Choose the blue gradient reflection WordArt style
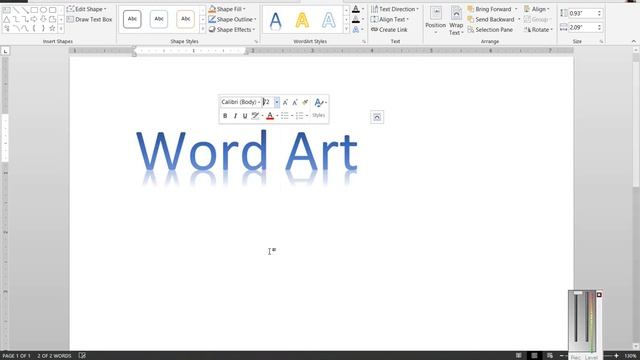The width and height of the screenshot is (640, 360). 276,20
